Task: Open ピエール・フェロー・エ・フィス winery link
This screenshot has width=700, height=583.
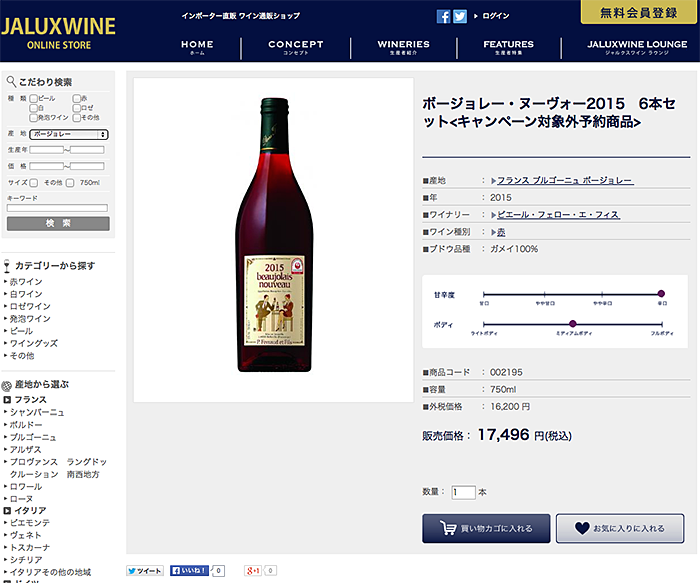Action: [558, 215]
